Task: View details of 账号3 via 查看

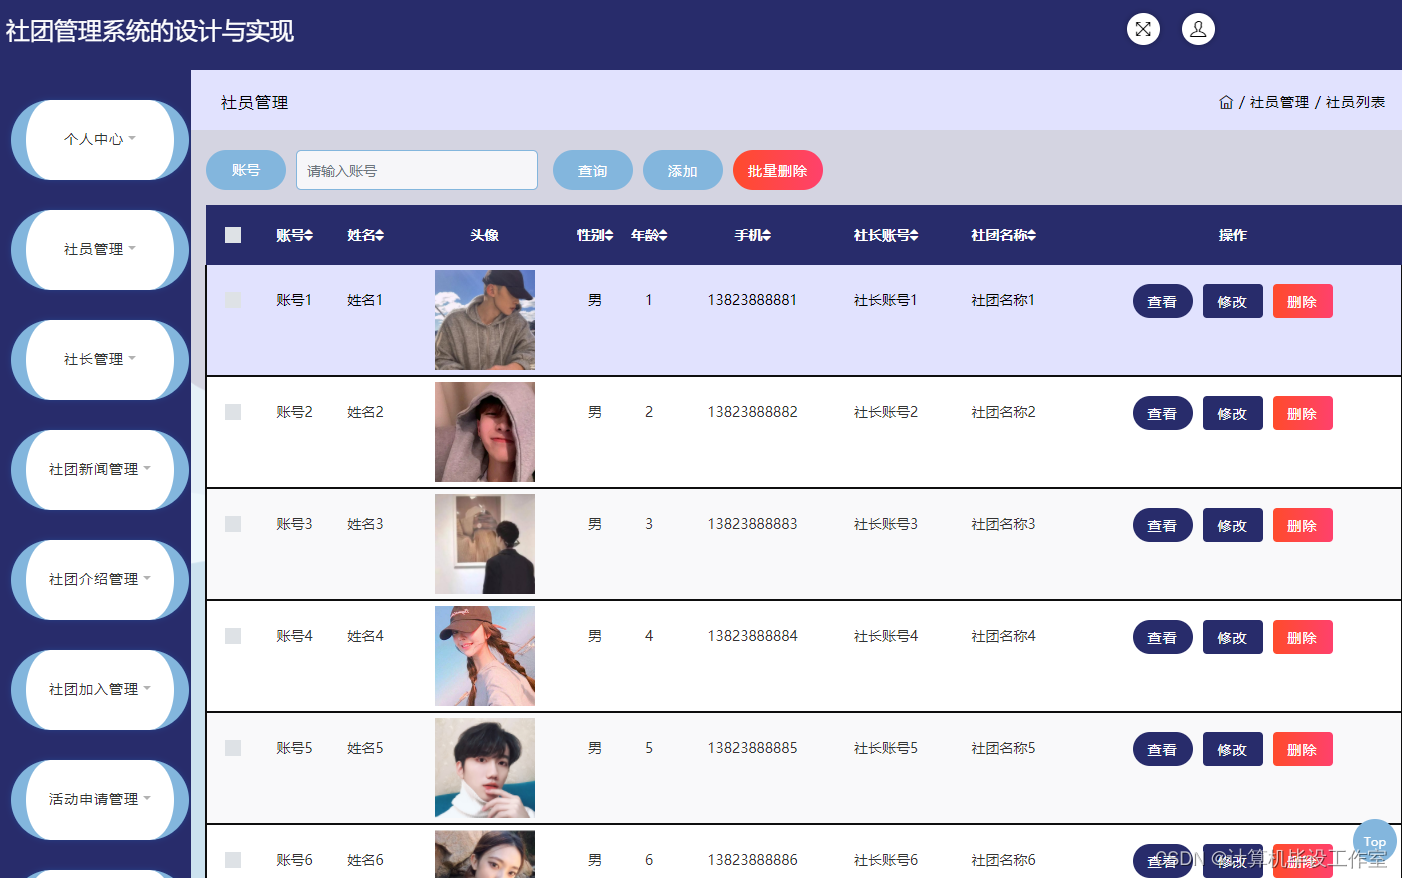Action: (x=1163, y=525)
